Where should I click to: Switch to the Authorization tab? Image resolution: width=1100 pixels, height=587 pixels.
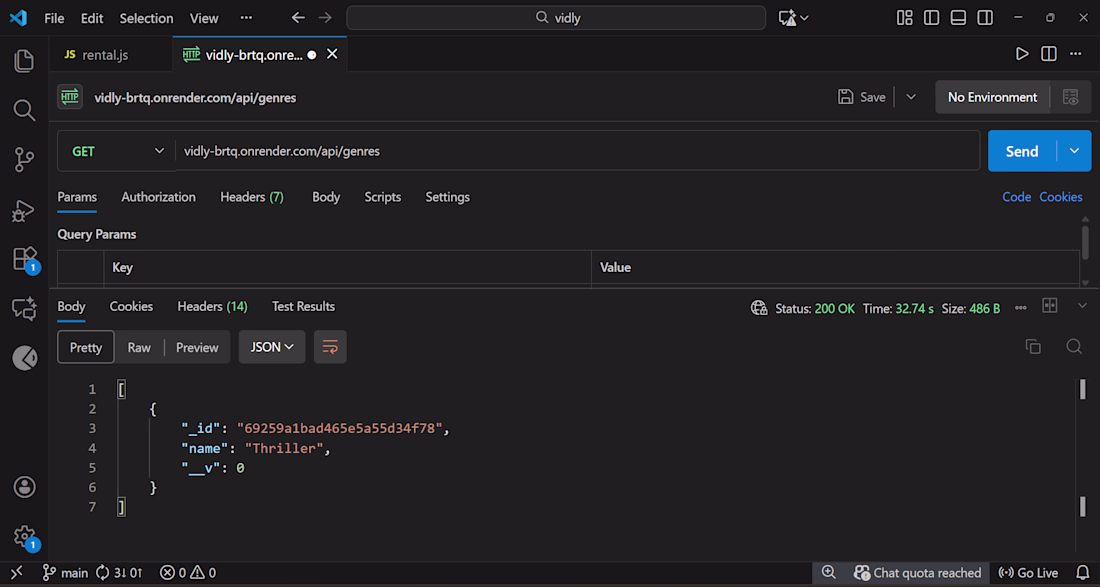click(158, 197)
